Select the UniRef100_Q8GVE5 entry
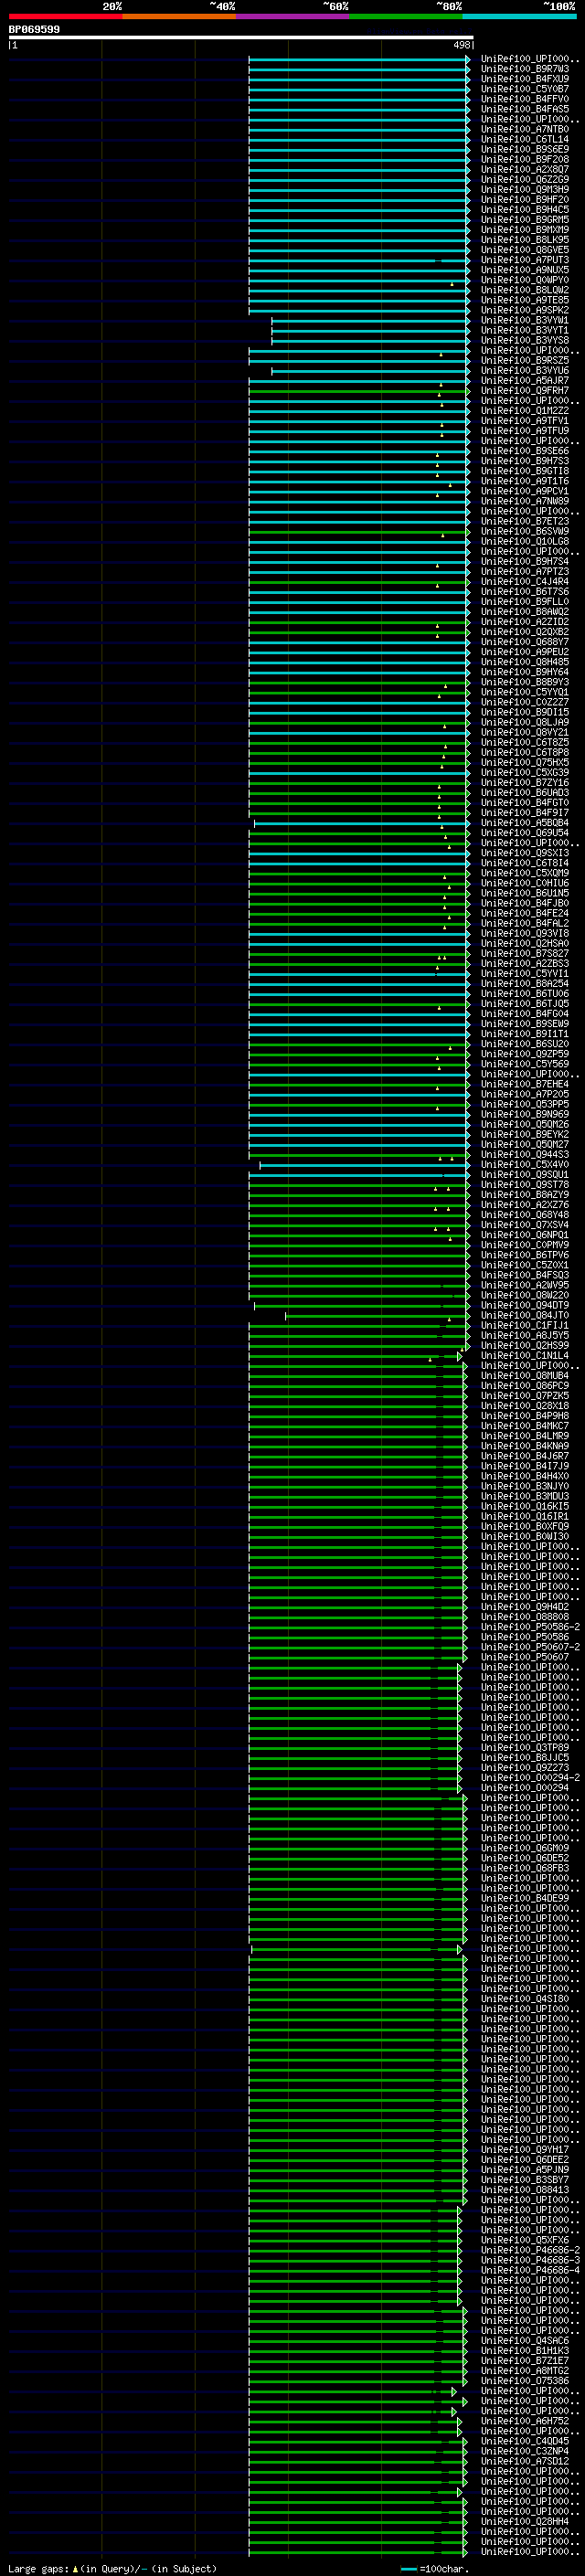This screenshot has height=2576, width=585. click(525, 250)
